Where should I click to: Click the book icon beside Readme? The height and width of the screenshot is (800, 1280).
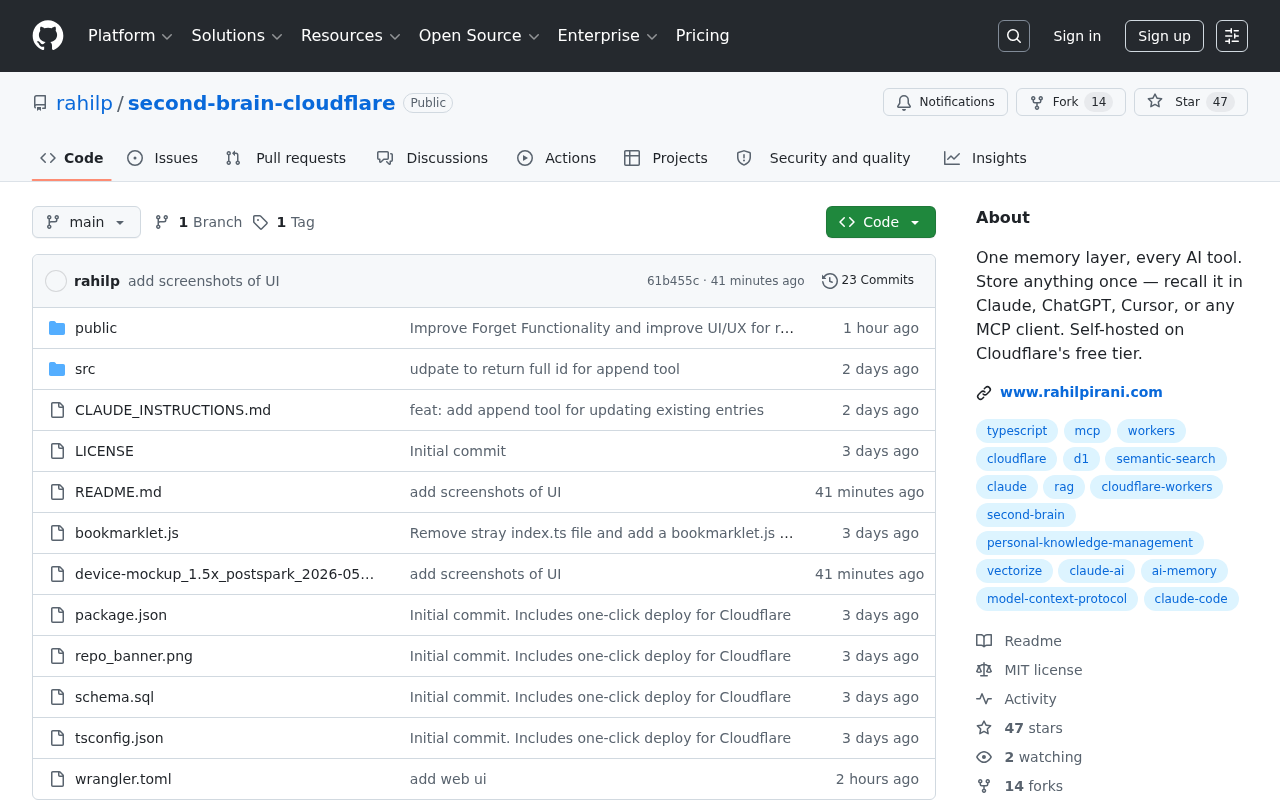984,641
